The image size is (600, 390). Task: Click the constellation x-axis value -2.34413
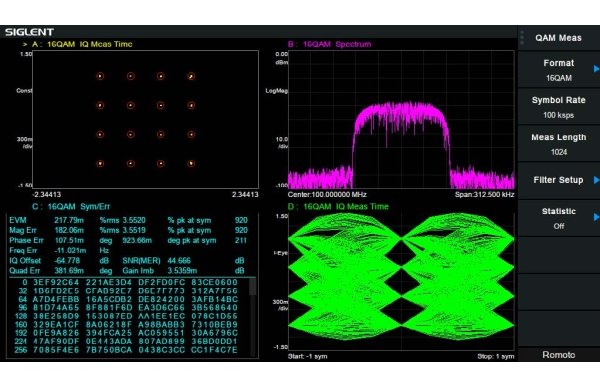(47, 194)
